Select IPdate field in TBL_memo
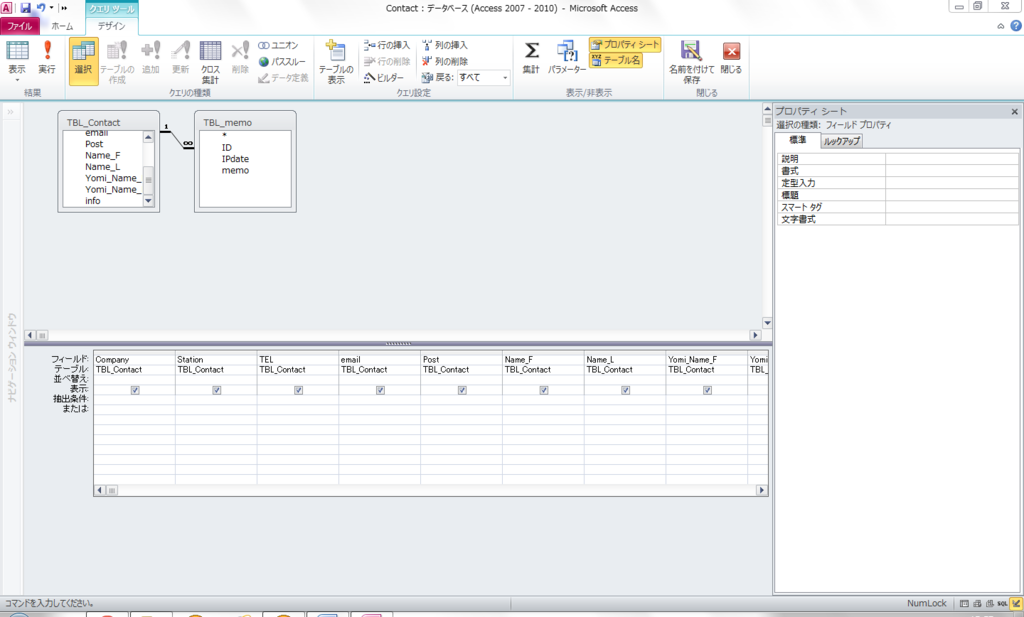 pyautogui.click(x=235, y=159)
